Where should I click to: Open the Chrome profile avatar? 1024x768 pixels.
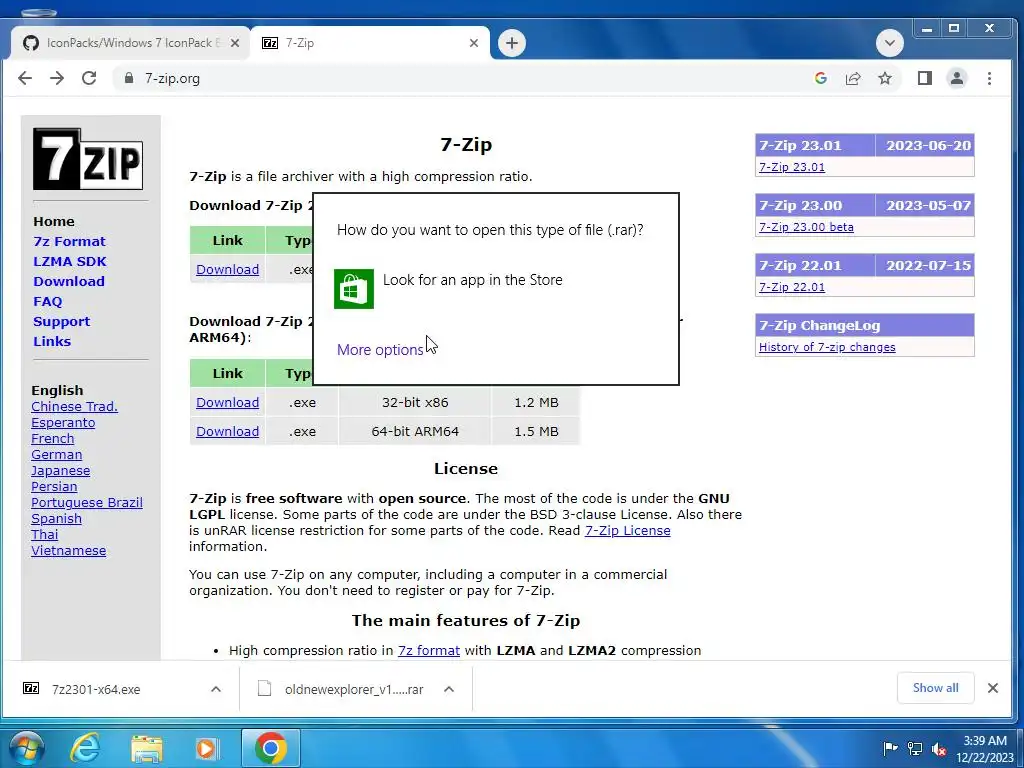957,78
